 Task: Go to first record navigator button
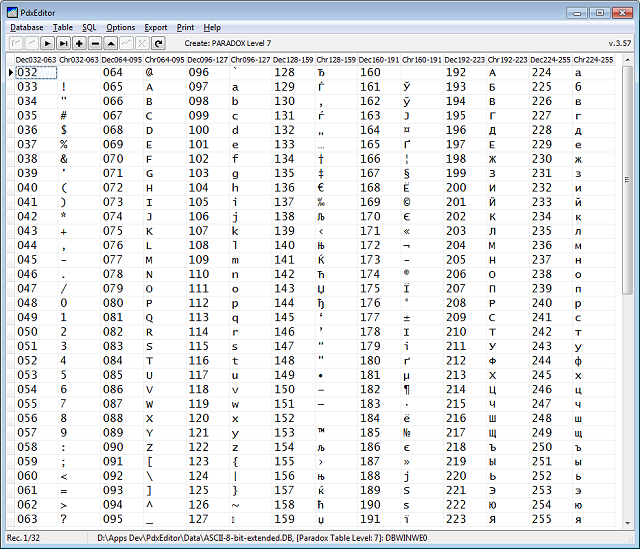(17, 44)
